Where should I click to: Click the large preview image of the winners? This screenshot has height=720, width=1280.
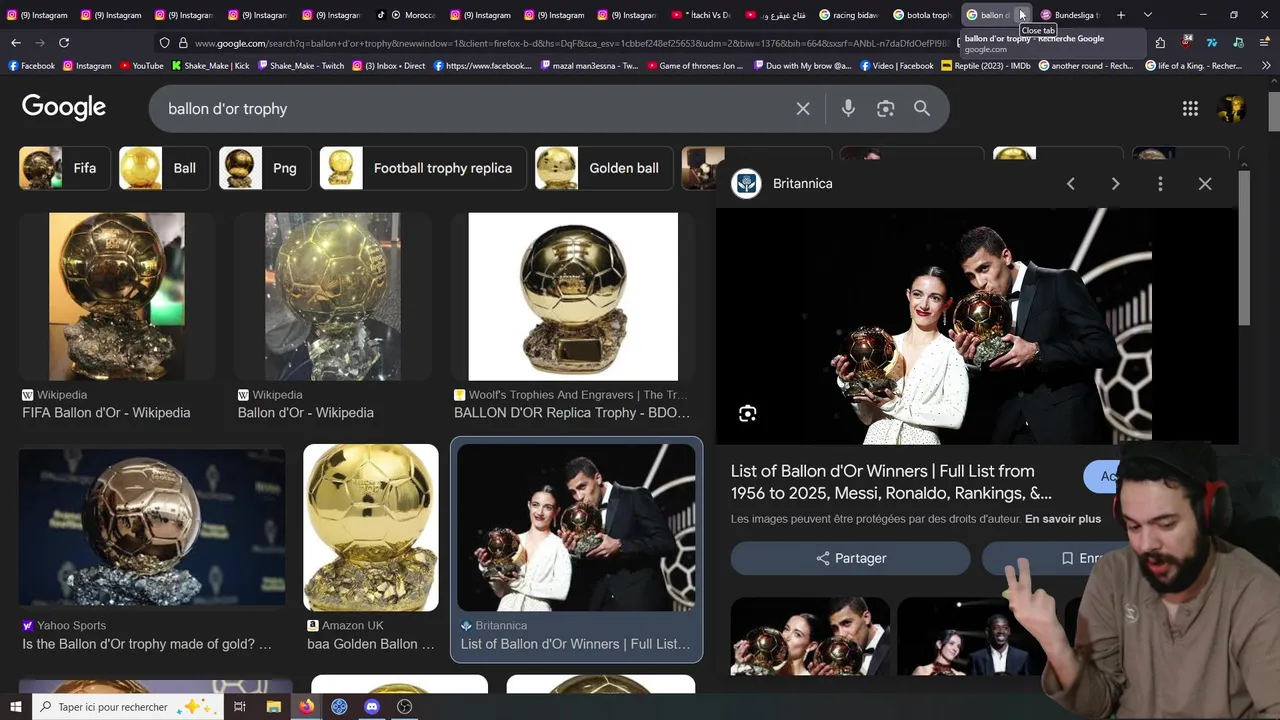point(934,326)
